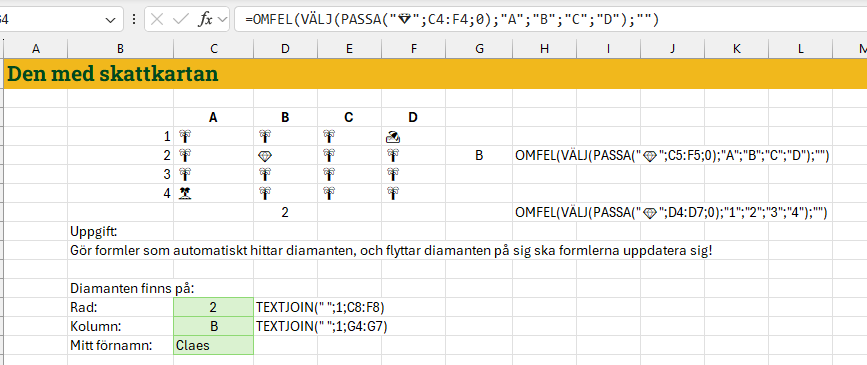The image size is (867, 365).
Task: Click the confirm checkmark in formula bar
Action: pos(181,20)
